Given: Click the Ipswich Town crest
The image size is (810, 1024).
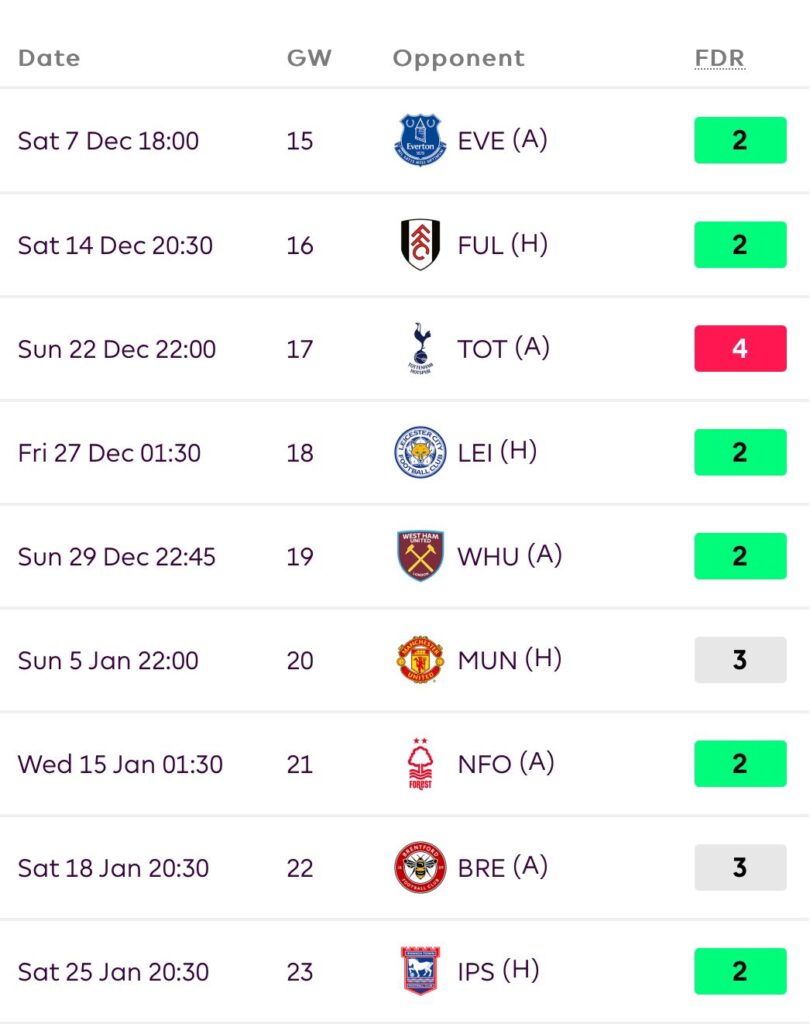Looking at the screenshot, I should pyautogui.click(x=420, y=971).
